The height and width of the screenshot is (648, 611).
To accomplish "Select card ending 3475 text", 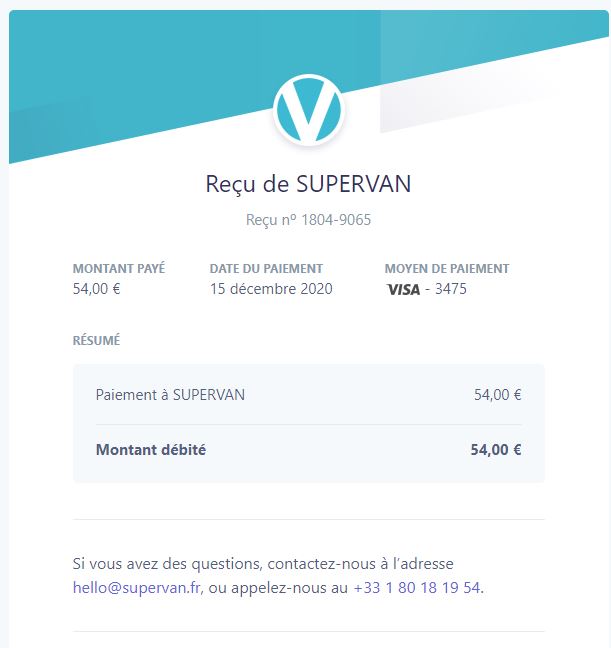I will click(451, 288).
